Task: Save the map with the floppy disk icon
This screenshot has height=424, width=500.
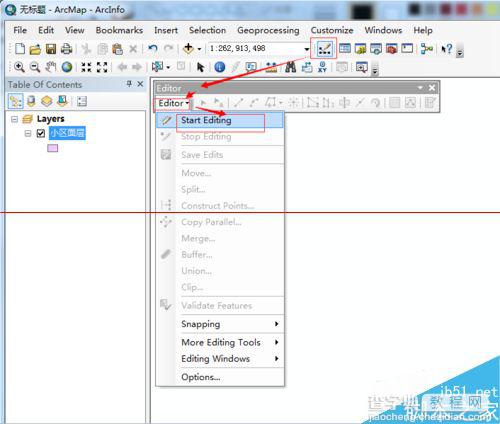Action: pyautogui.click(x=51, y=49)
